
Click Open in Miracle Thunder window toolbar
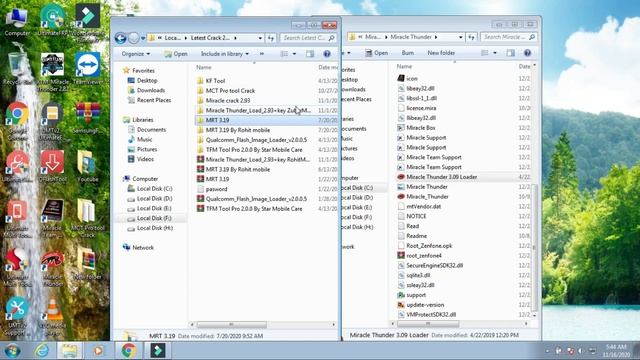[x=376, y=53]
